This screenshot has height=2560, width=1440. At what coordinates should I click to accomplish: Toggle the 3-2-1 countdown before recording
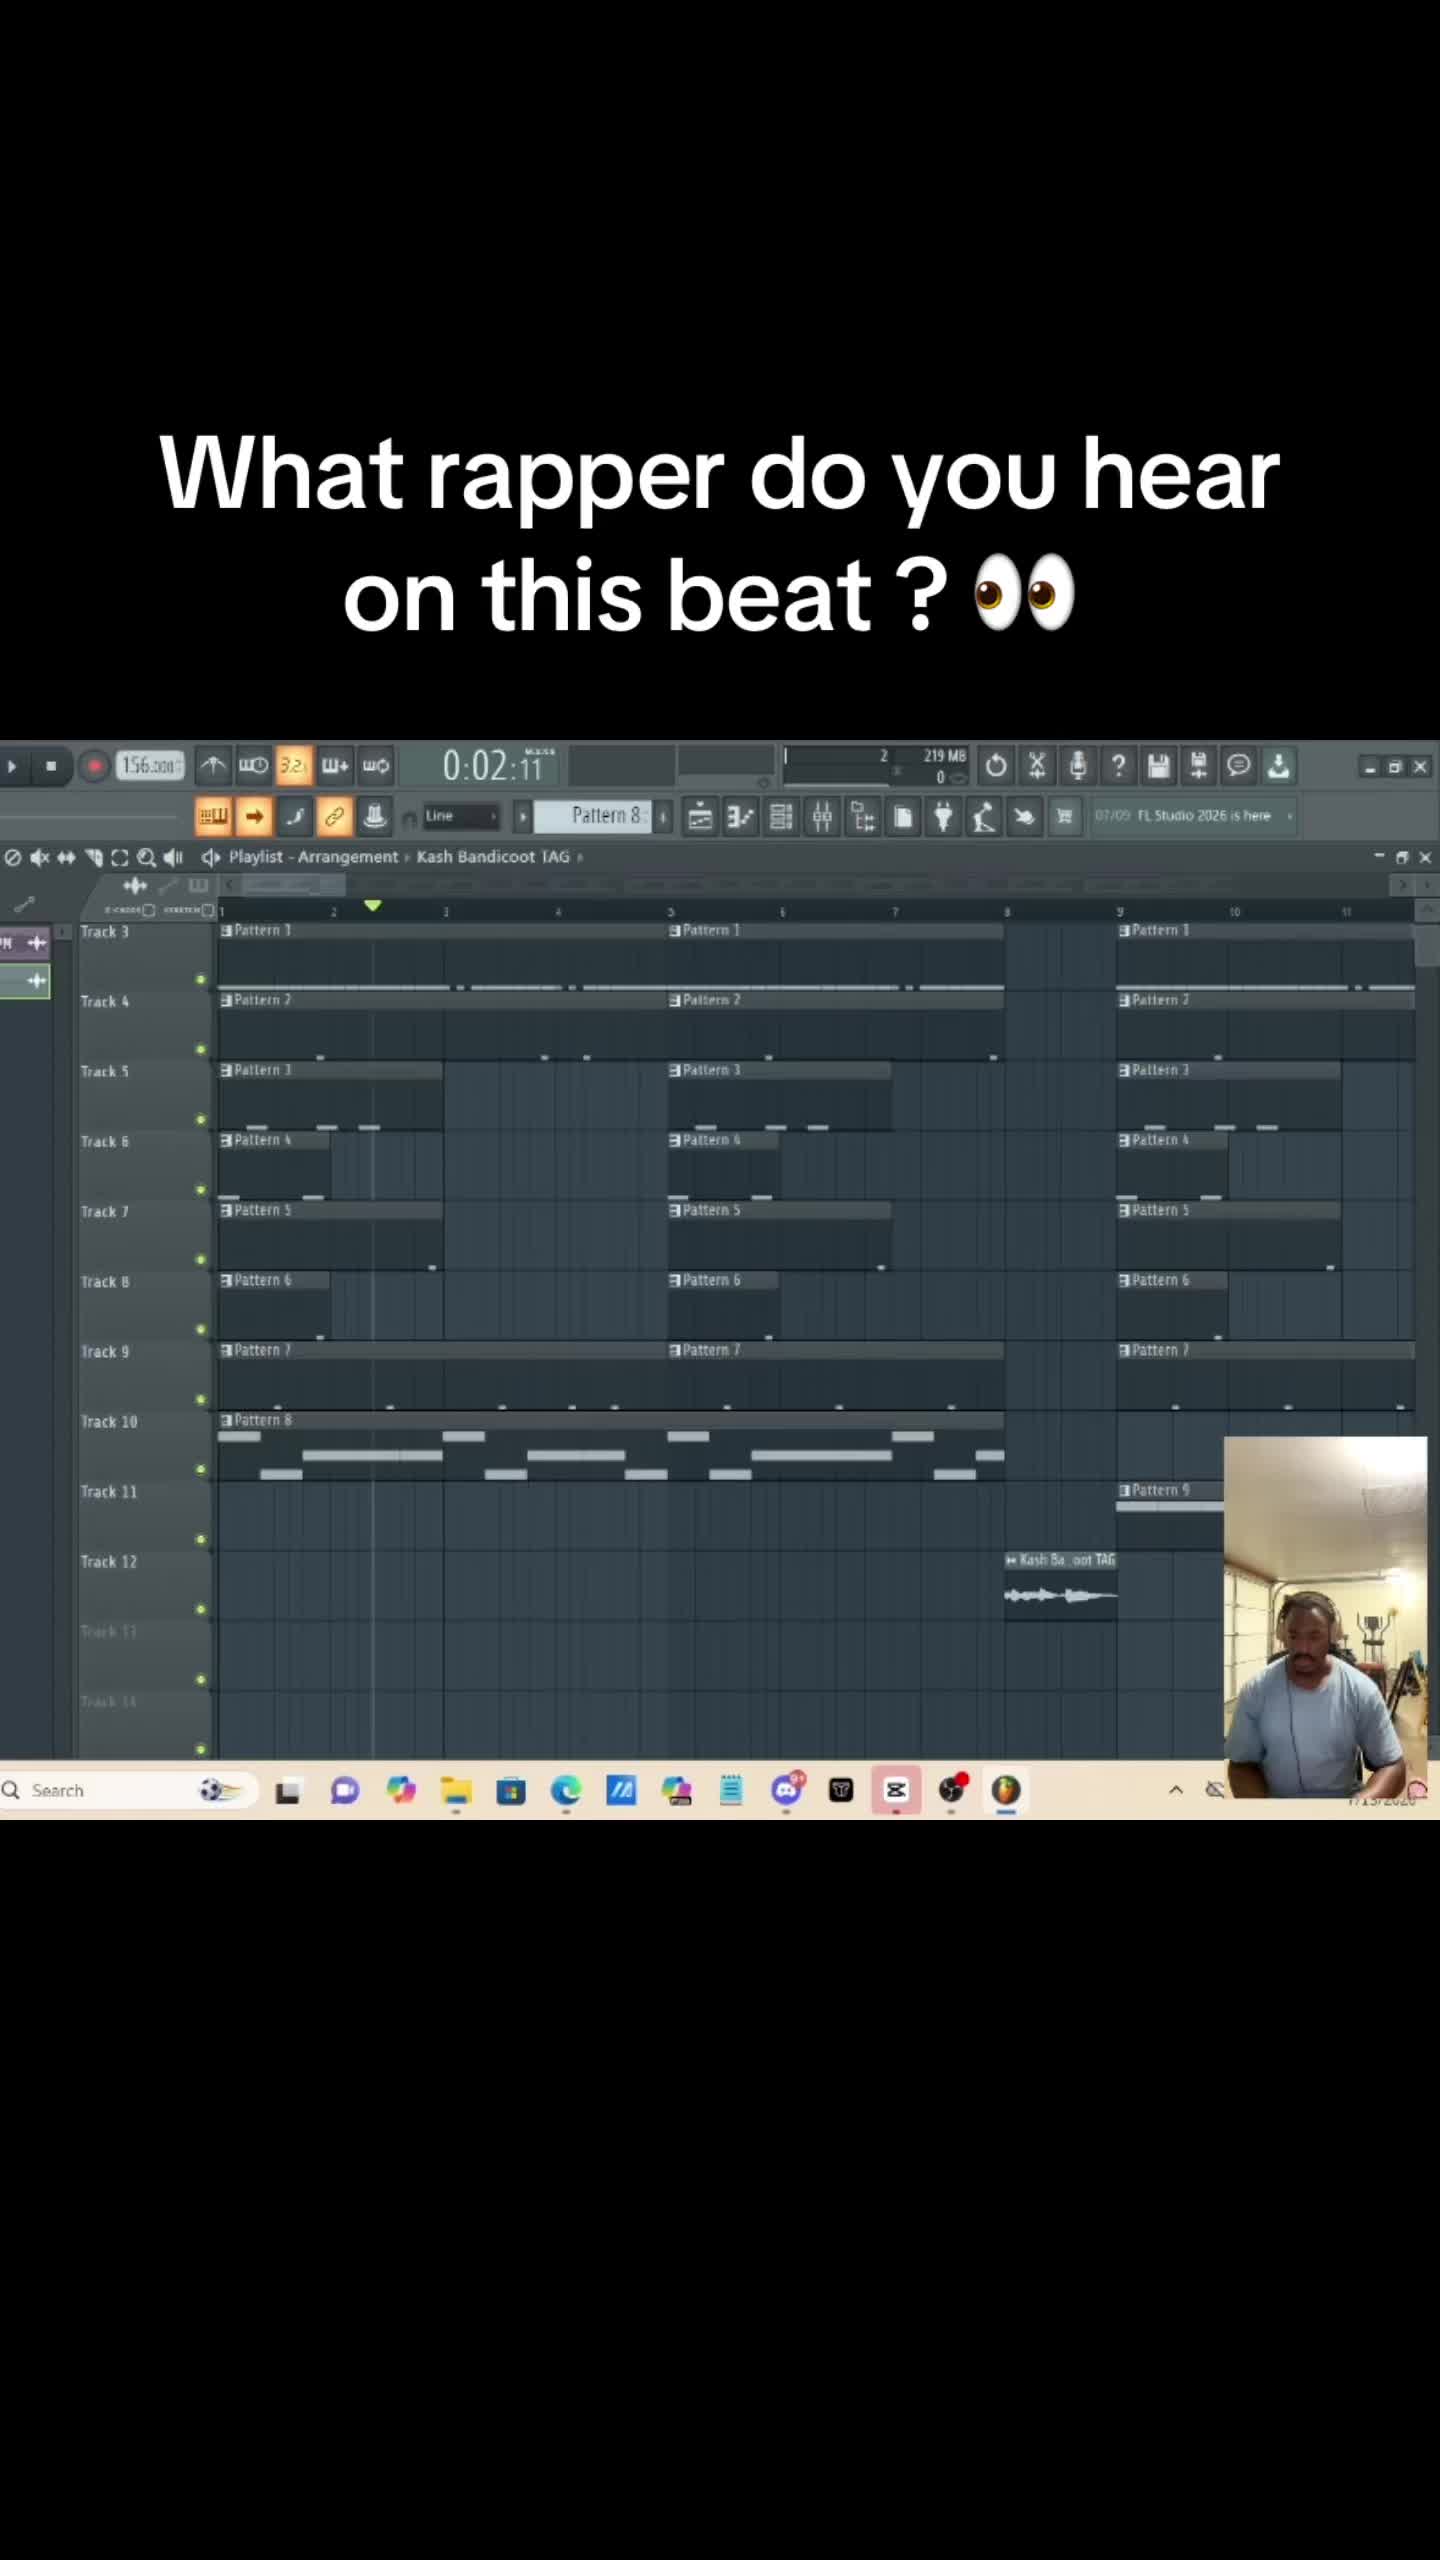[294, 766]
